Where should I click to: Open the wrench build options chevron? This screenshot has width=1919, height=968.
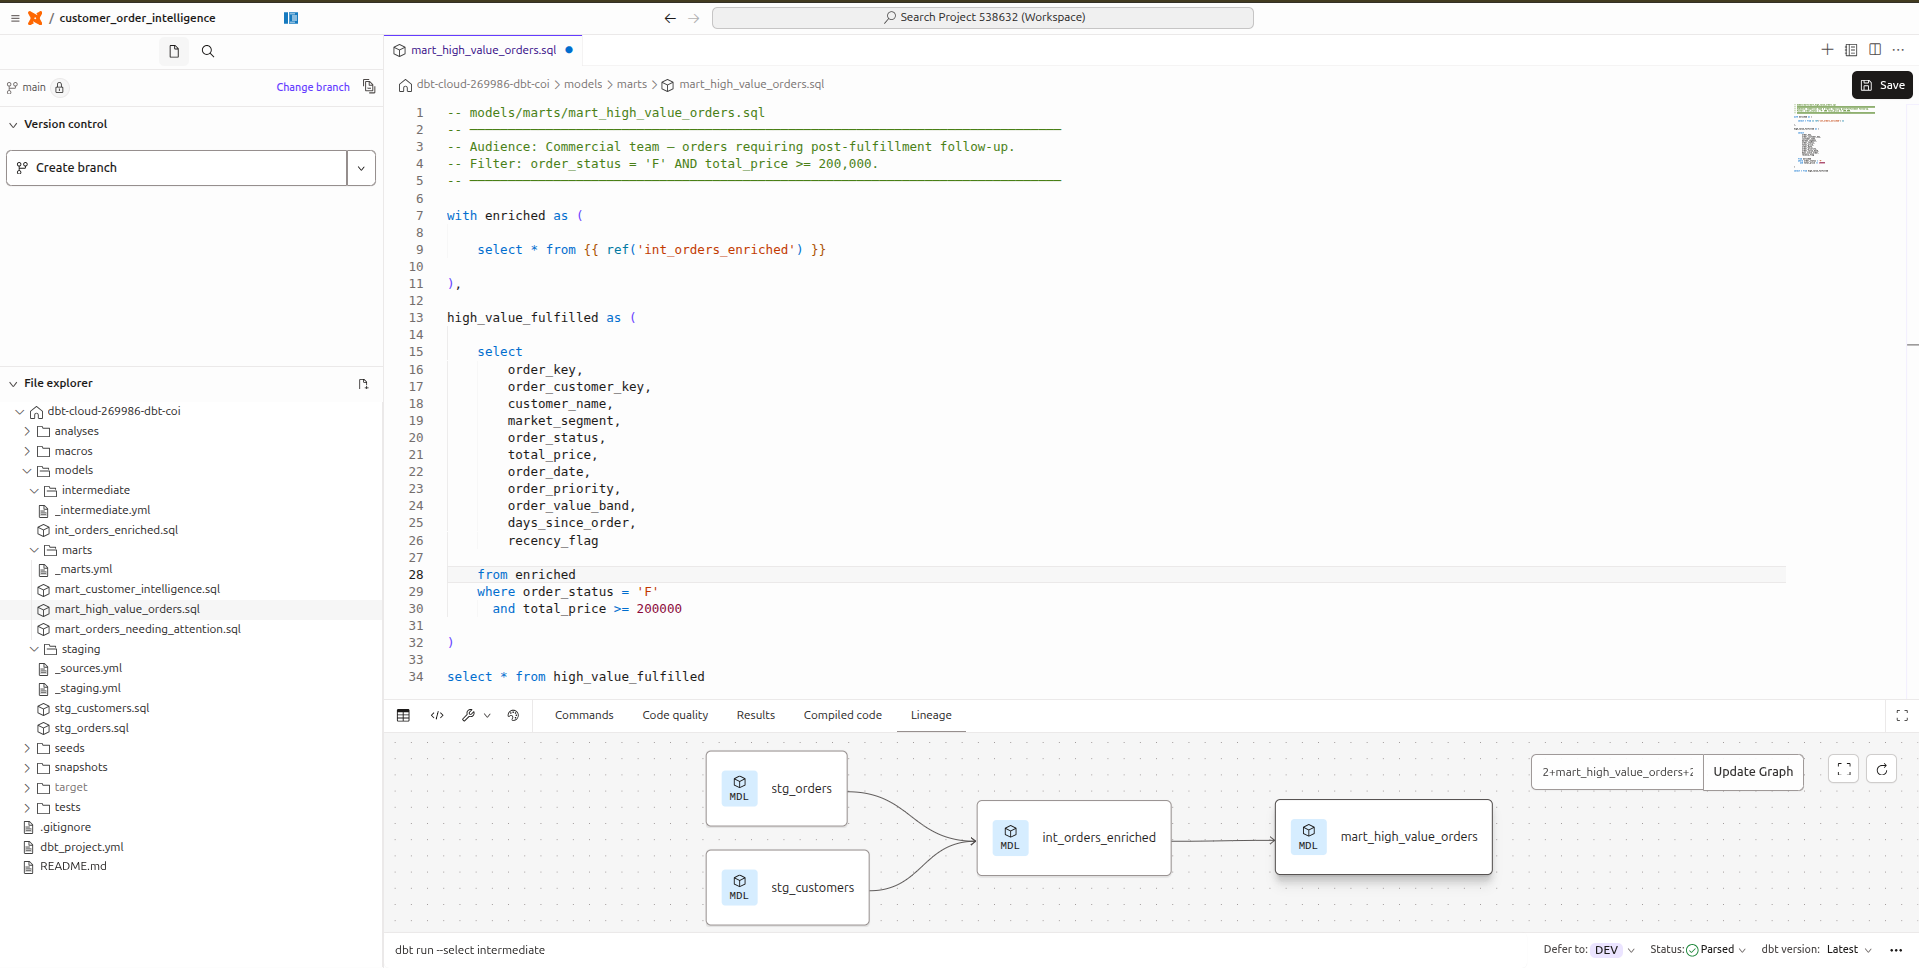(x=487, y=715)
